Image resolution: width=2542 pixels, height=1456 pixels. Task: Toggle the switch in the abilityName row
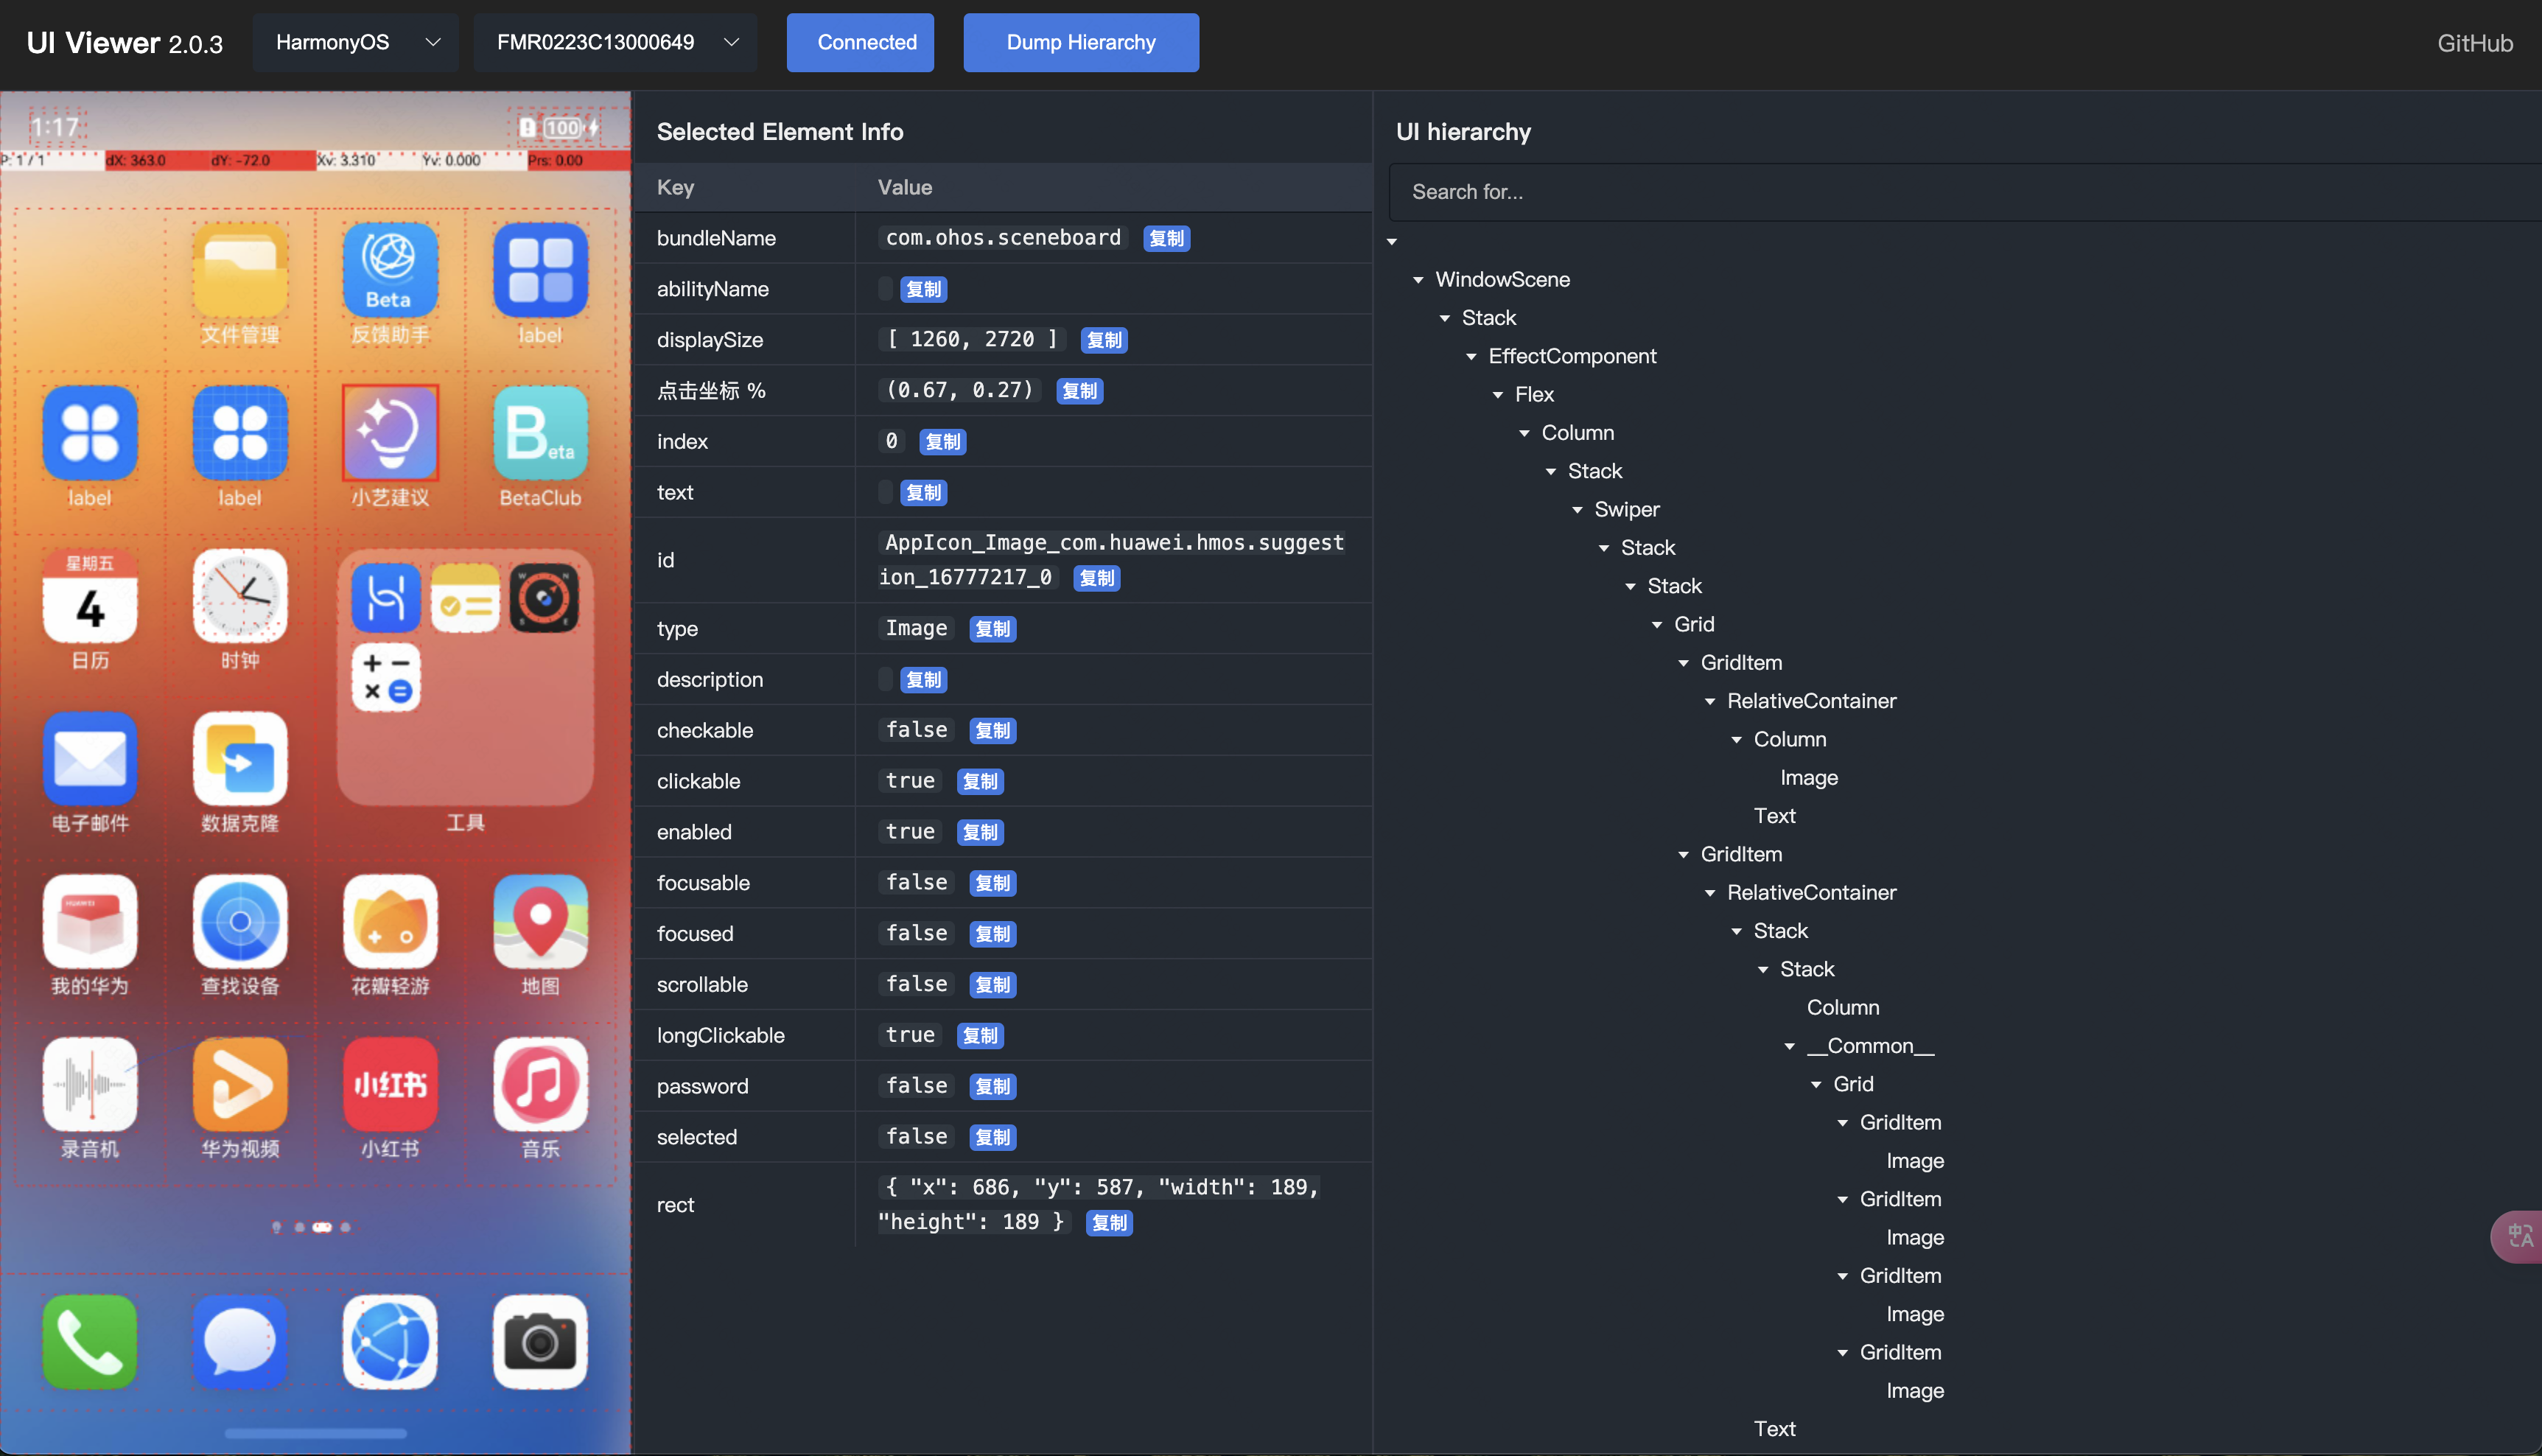(884, 288)
